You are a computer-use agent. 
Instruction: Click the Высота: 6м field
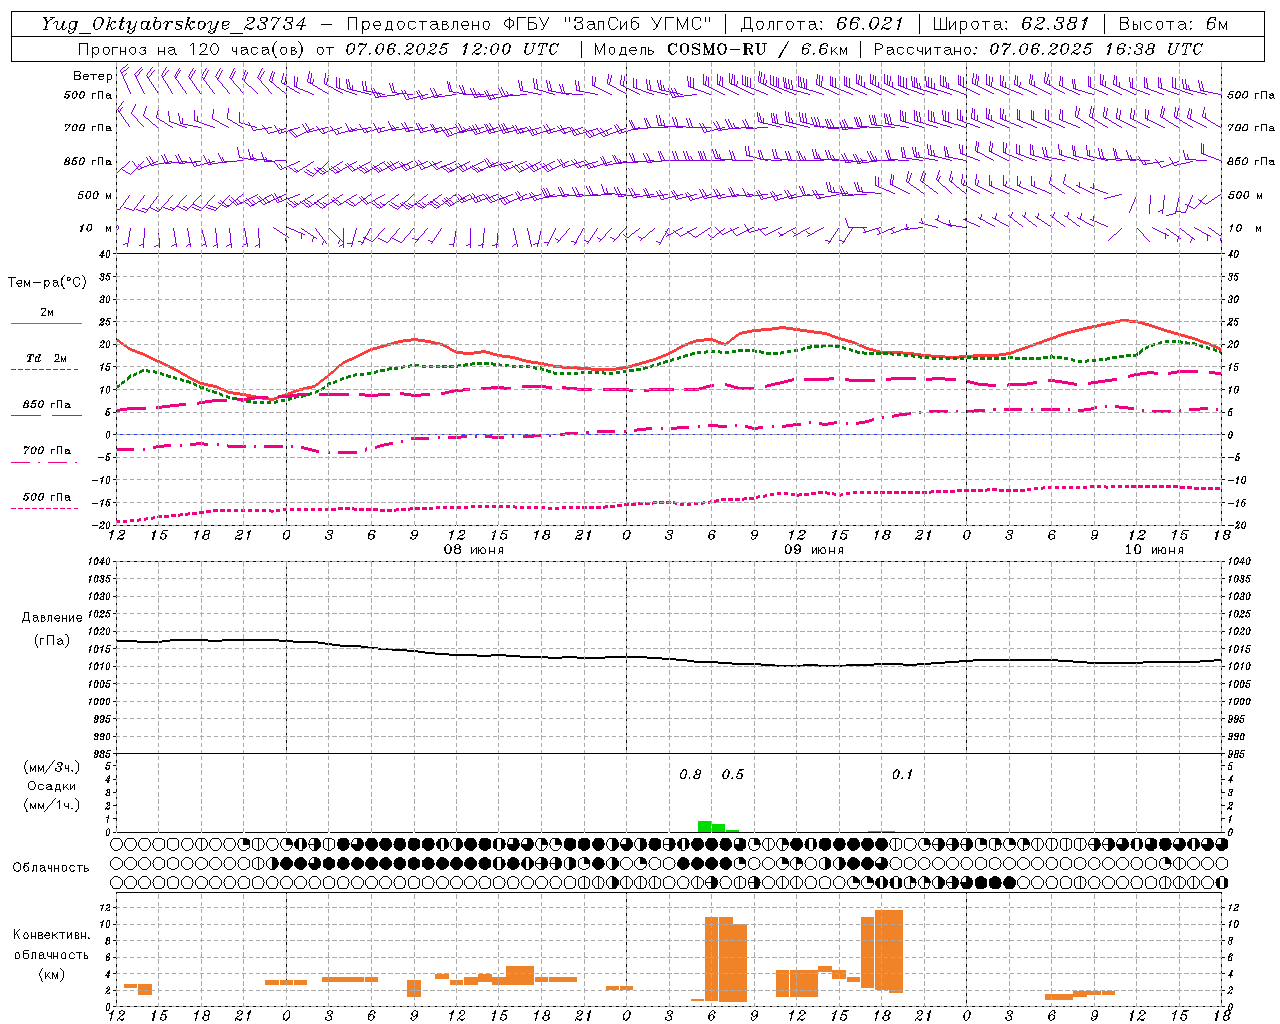point(1172,24)
